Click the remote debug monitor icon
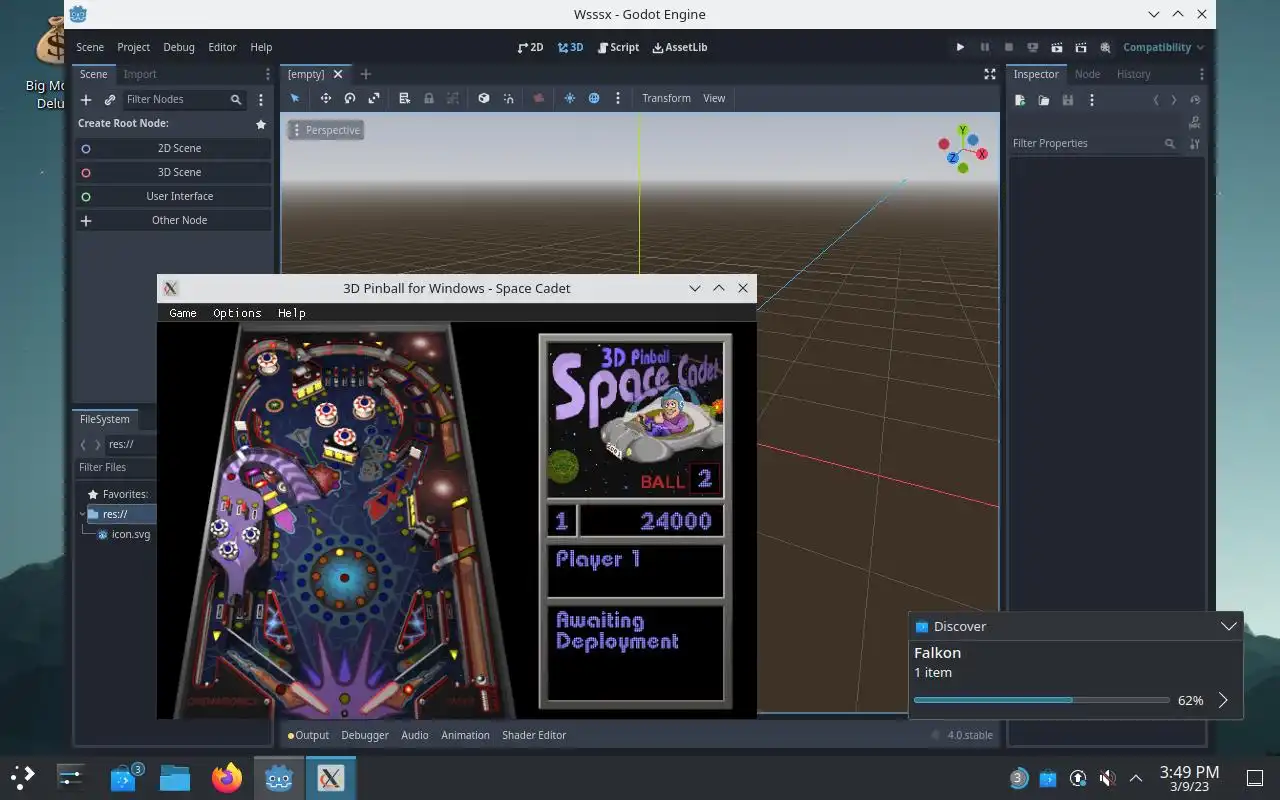 (1033, 47)
